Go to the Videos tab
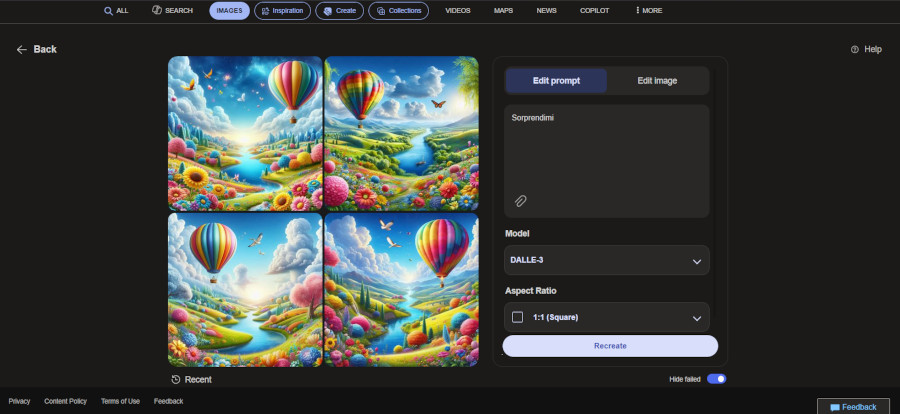Image resolution: width=900 pixels, height=414 pixels. [457, 10]
